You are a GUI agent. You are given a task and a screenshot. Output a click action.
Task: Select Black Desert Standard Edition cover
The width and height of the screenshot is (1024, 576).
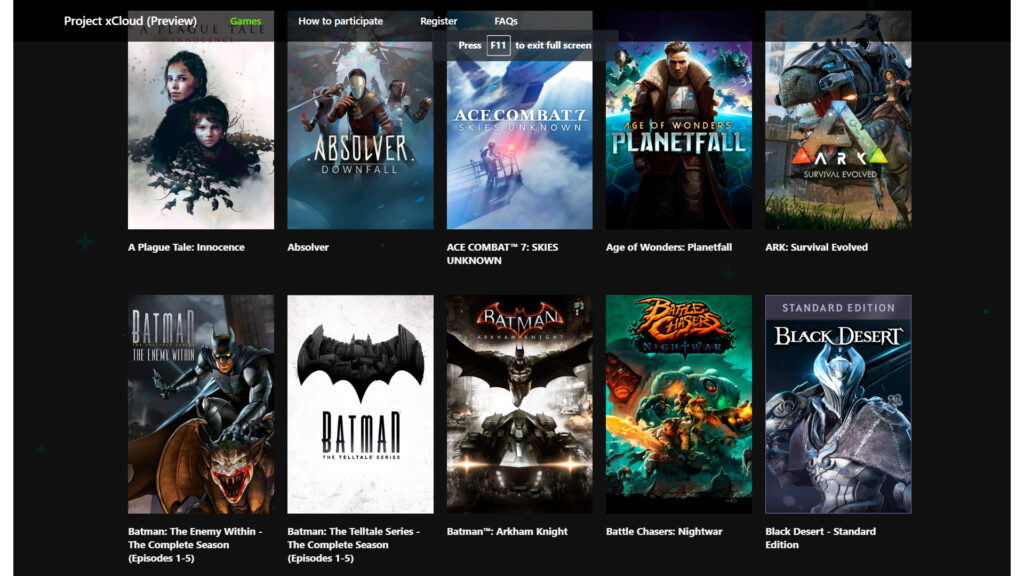pos(838,404)
